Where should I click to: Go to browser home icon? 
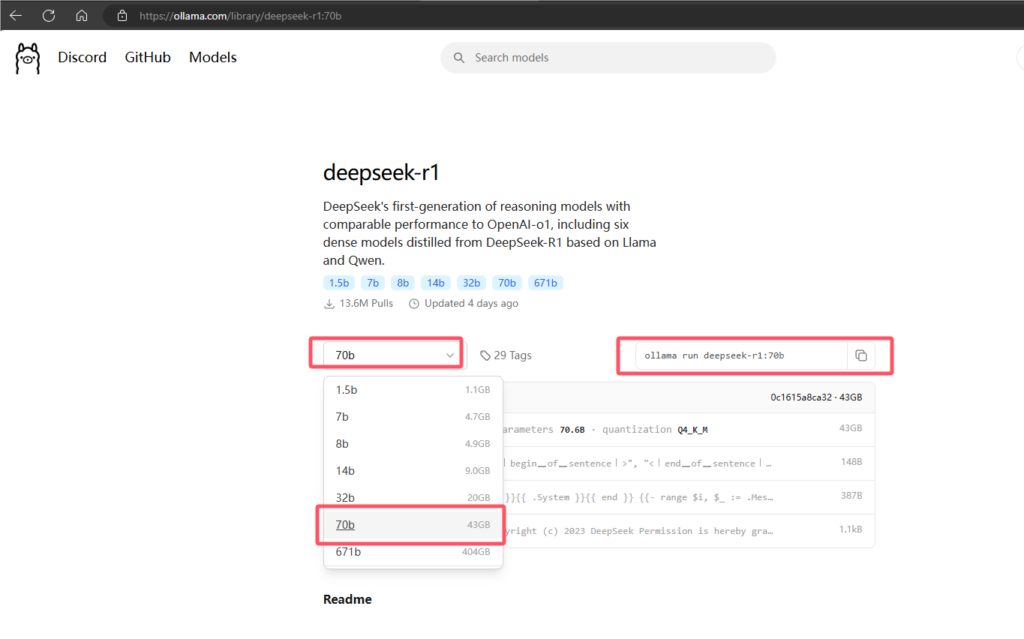(x=81, y=16)
